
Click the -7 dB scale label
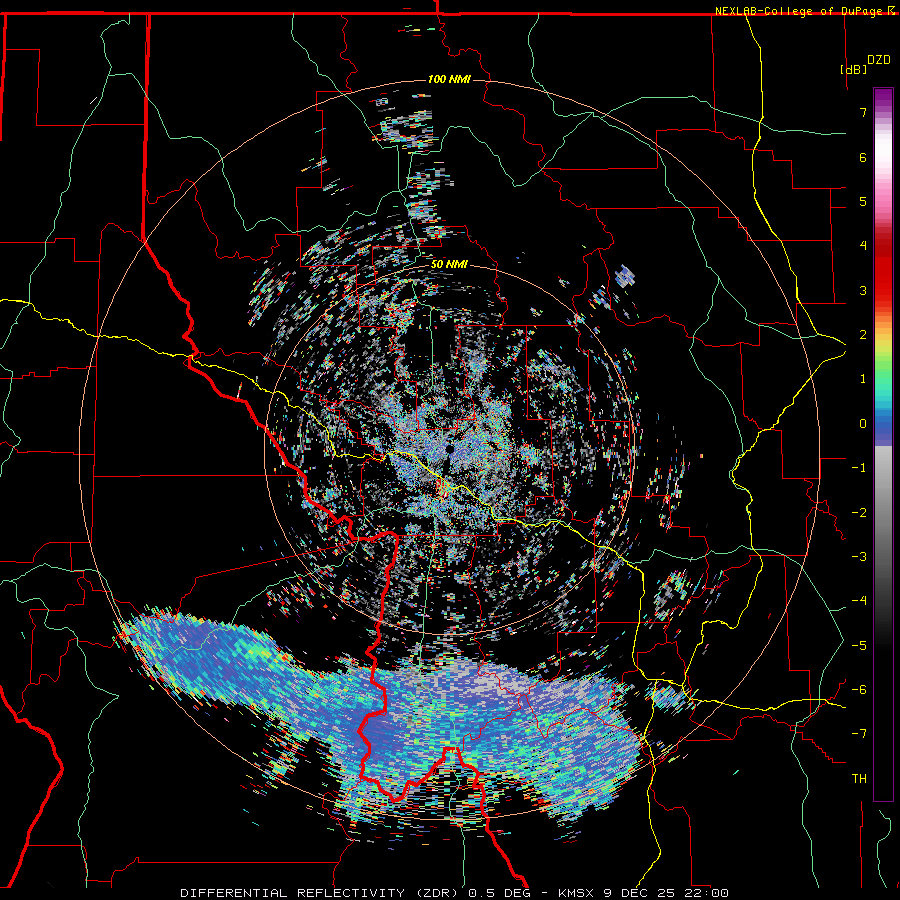(859, 734)
